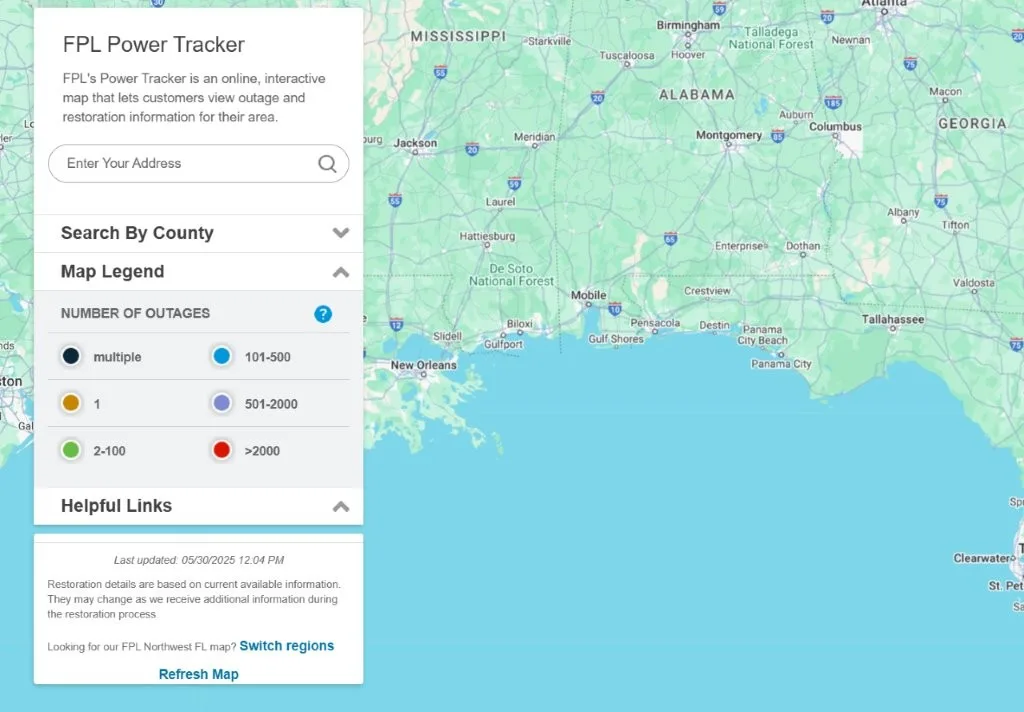1024x712 pixels.
Task: Click the Refresh Map link
Action: click(x=199, y=674)
